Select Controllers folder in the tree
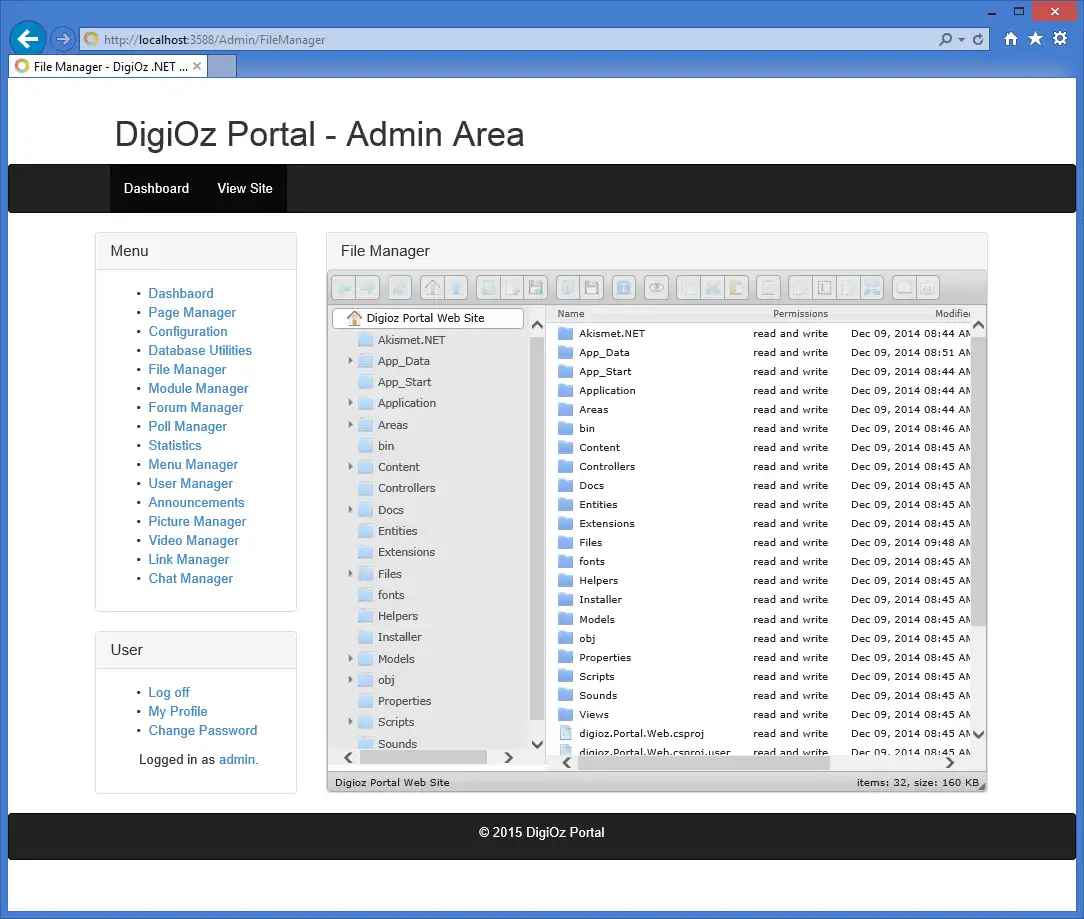 (x=406, y=488)
